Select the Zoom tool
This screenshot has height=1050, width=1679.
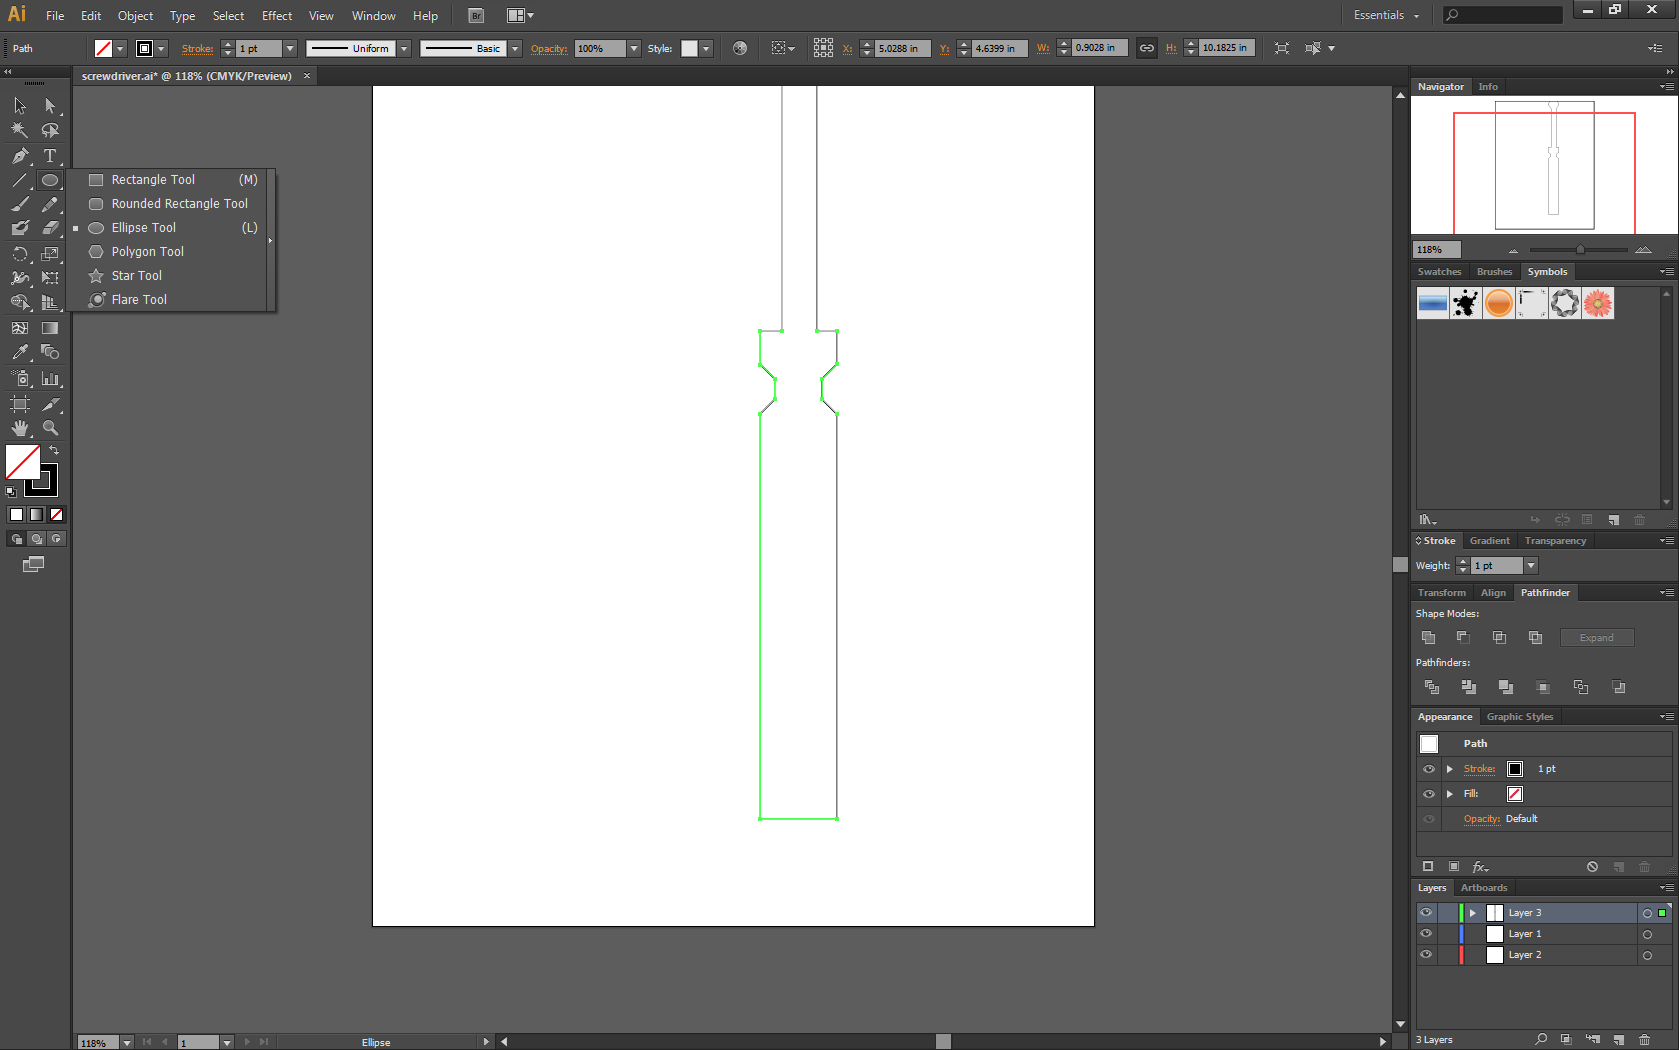pyautogui.click(x=50, y=427)
